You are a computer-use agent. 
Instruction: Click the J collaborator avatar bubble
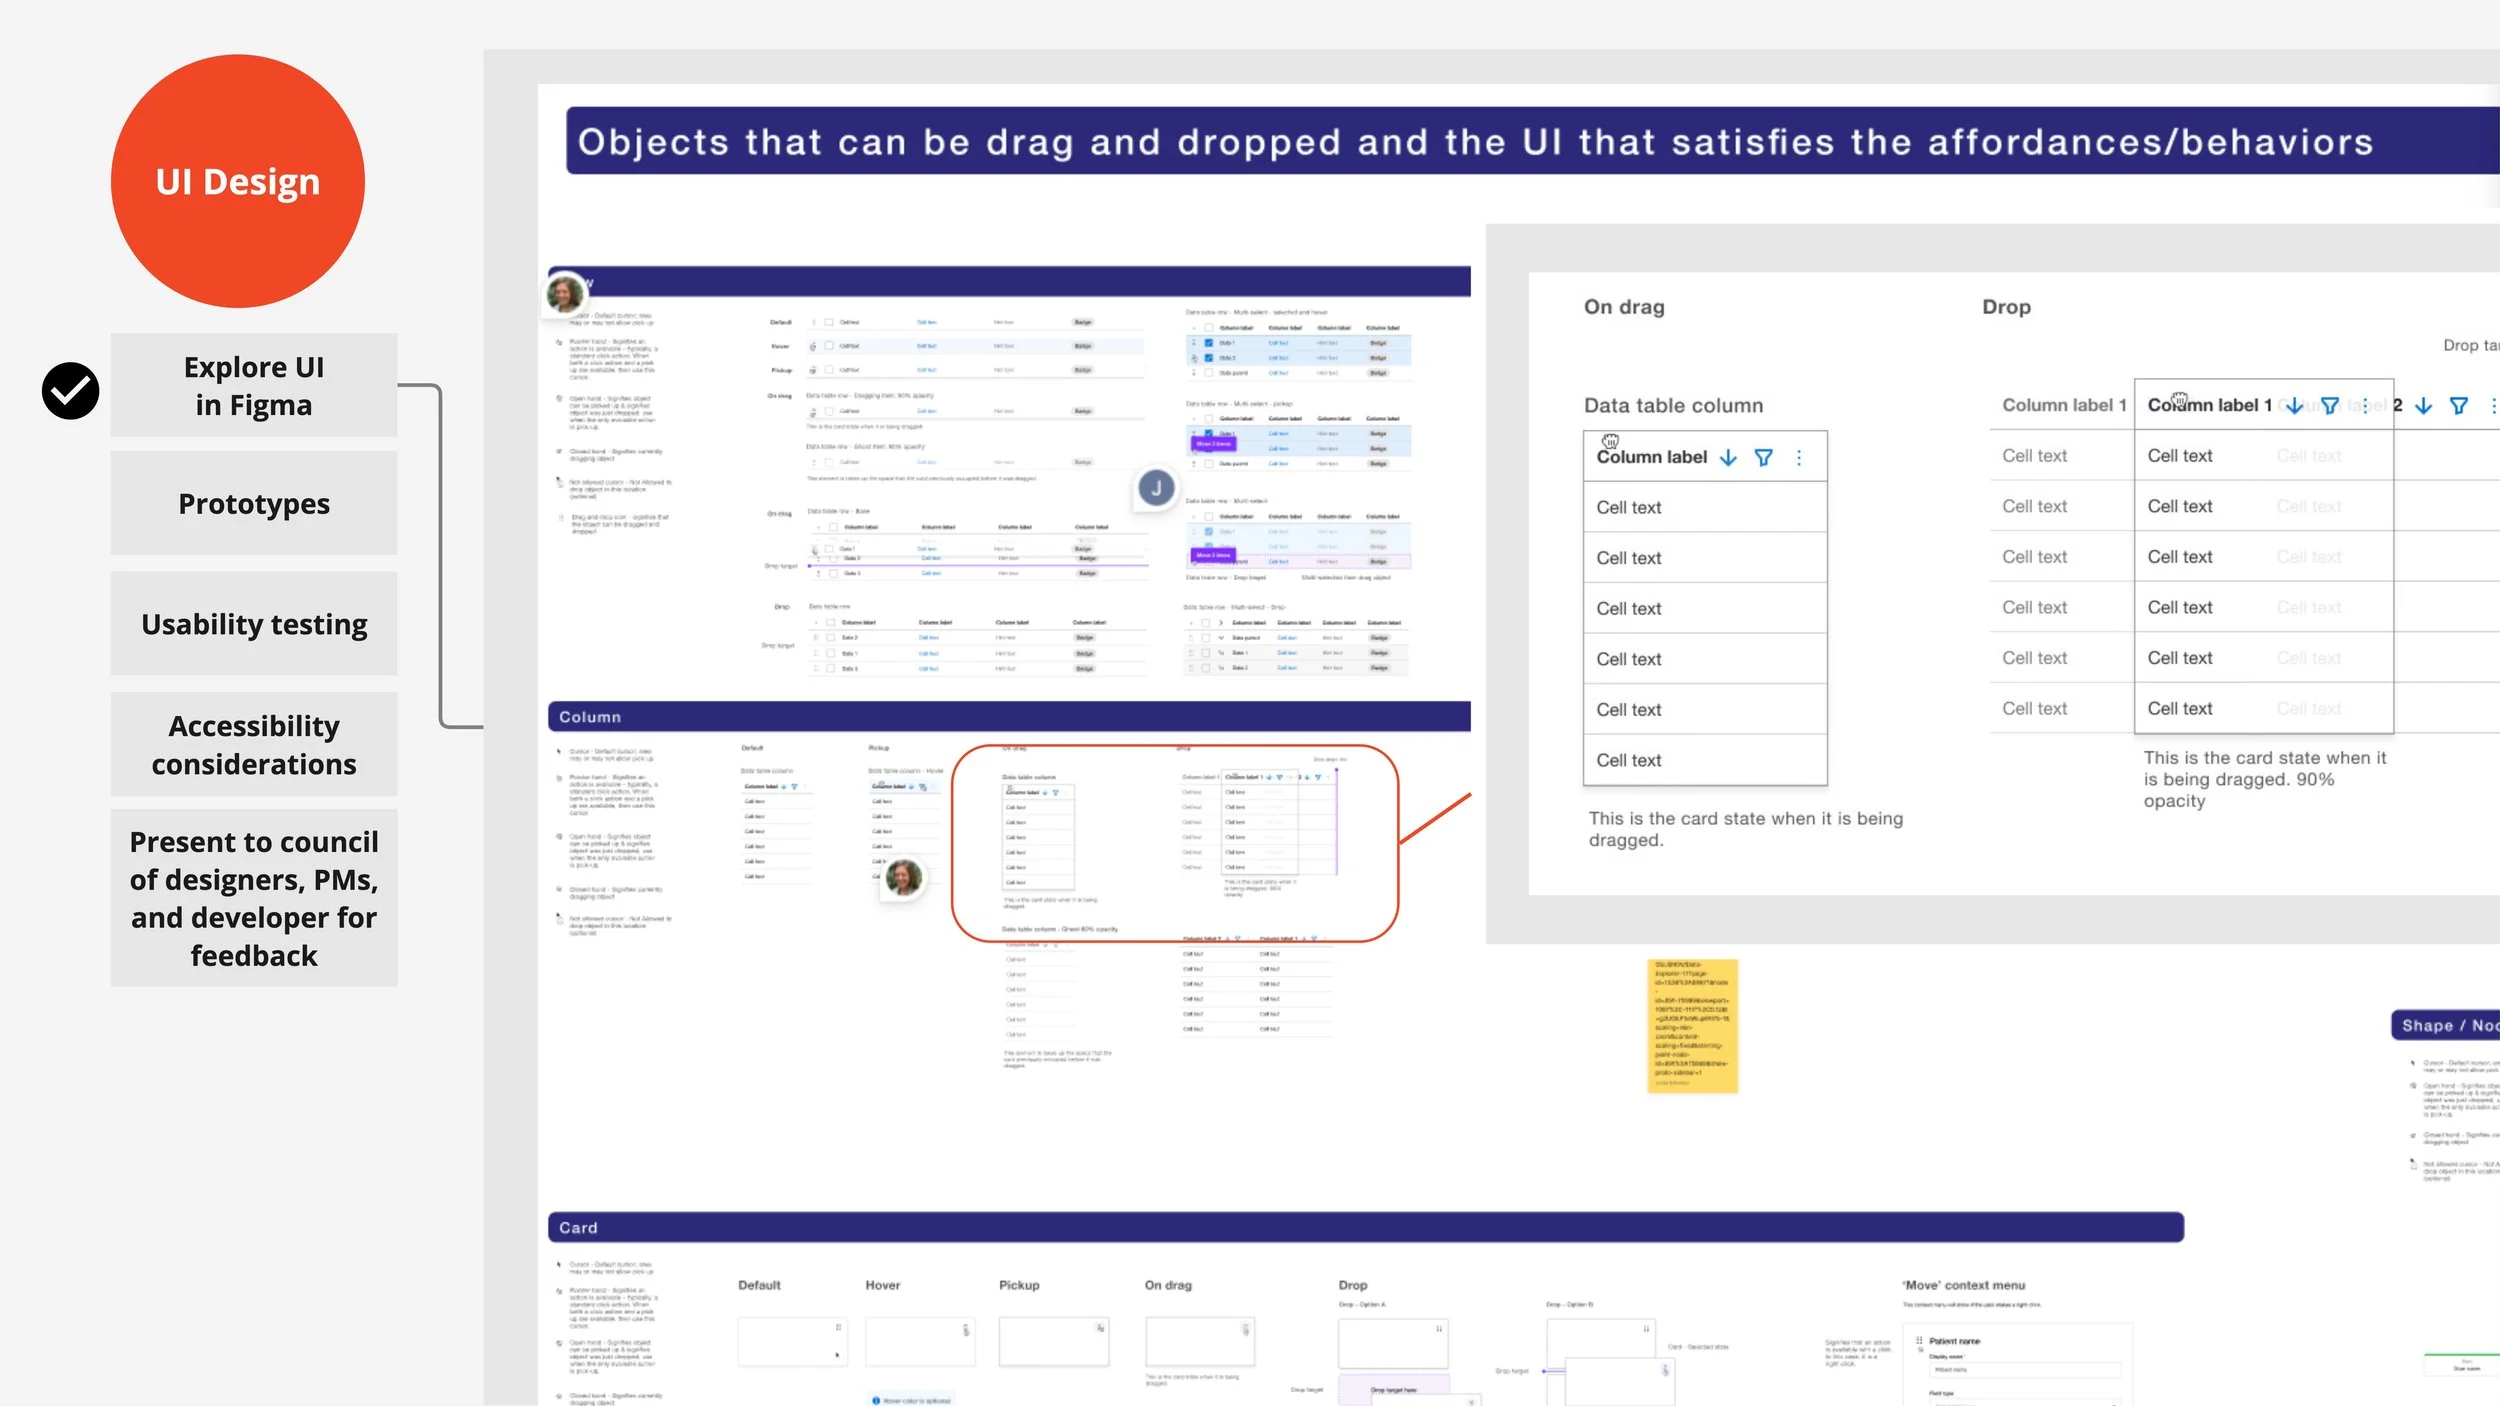pyautogui.click(x=1156, y=488)
